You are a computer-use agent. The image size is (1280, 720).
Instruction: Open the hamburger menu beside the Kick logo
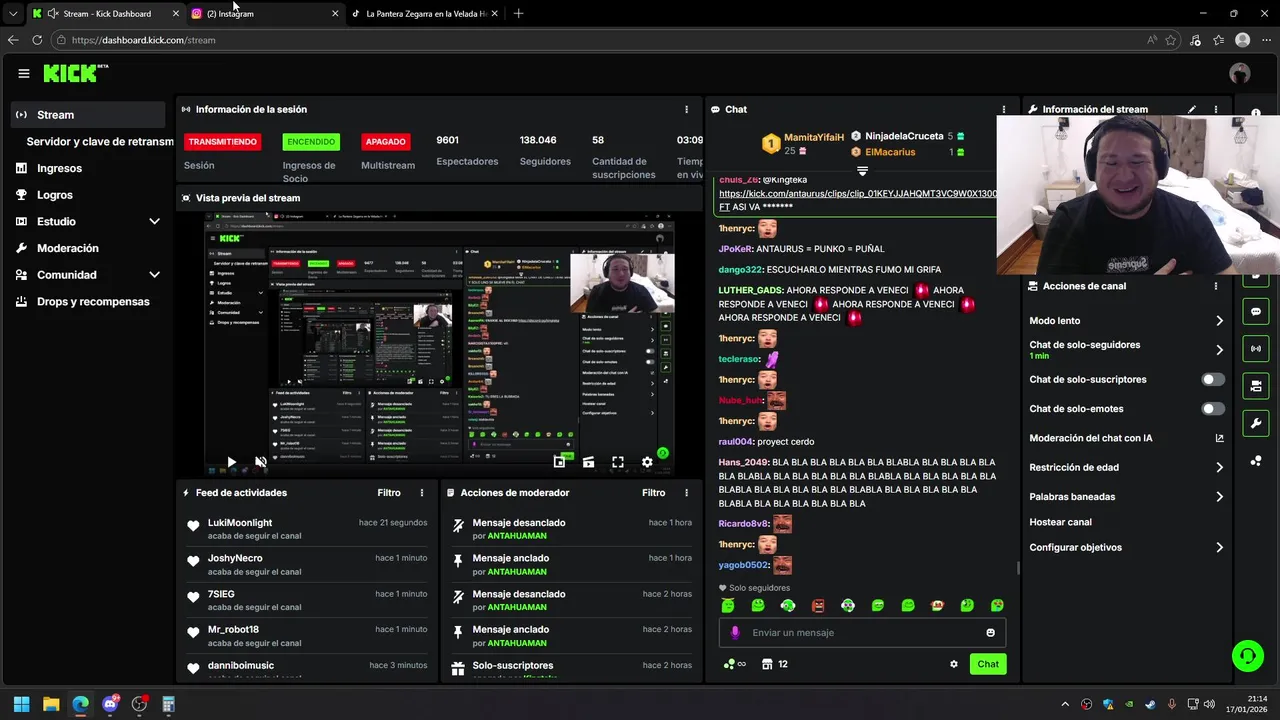23,73
